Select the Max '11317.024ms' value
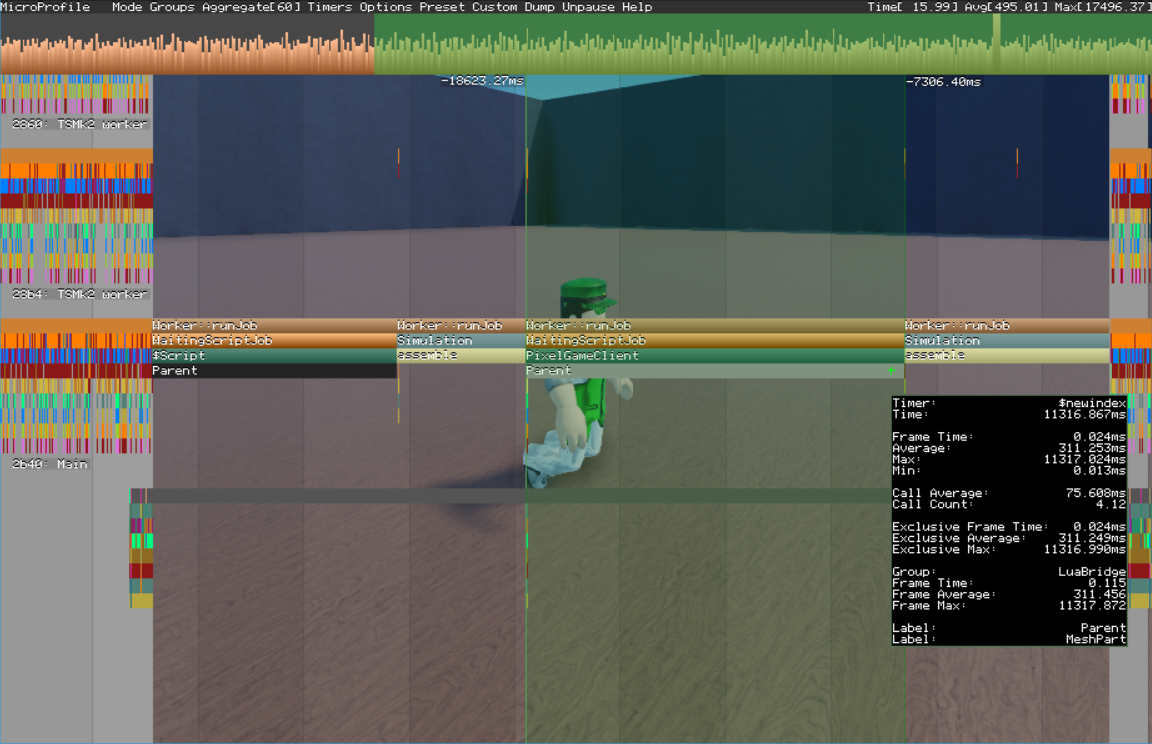 [1084, 459]
